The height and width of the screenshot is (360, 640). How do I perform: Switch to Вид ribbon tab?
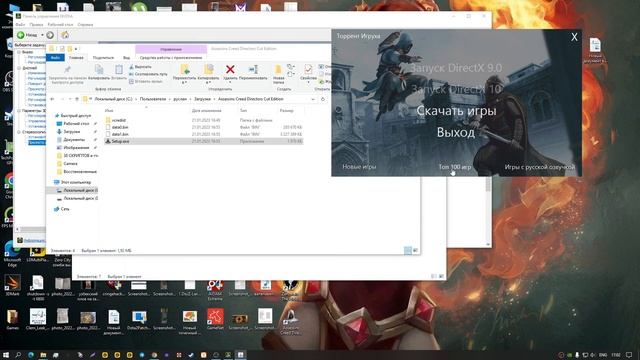tap(127, 58)
